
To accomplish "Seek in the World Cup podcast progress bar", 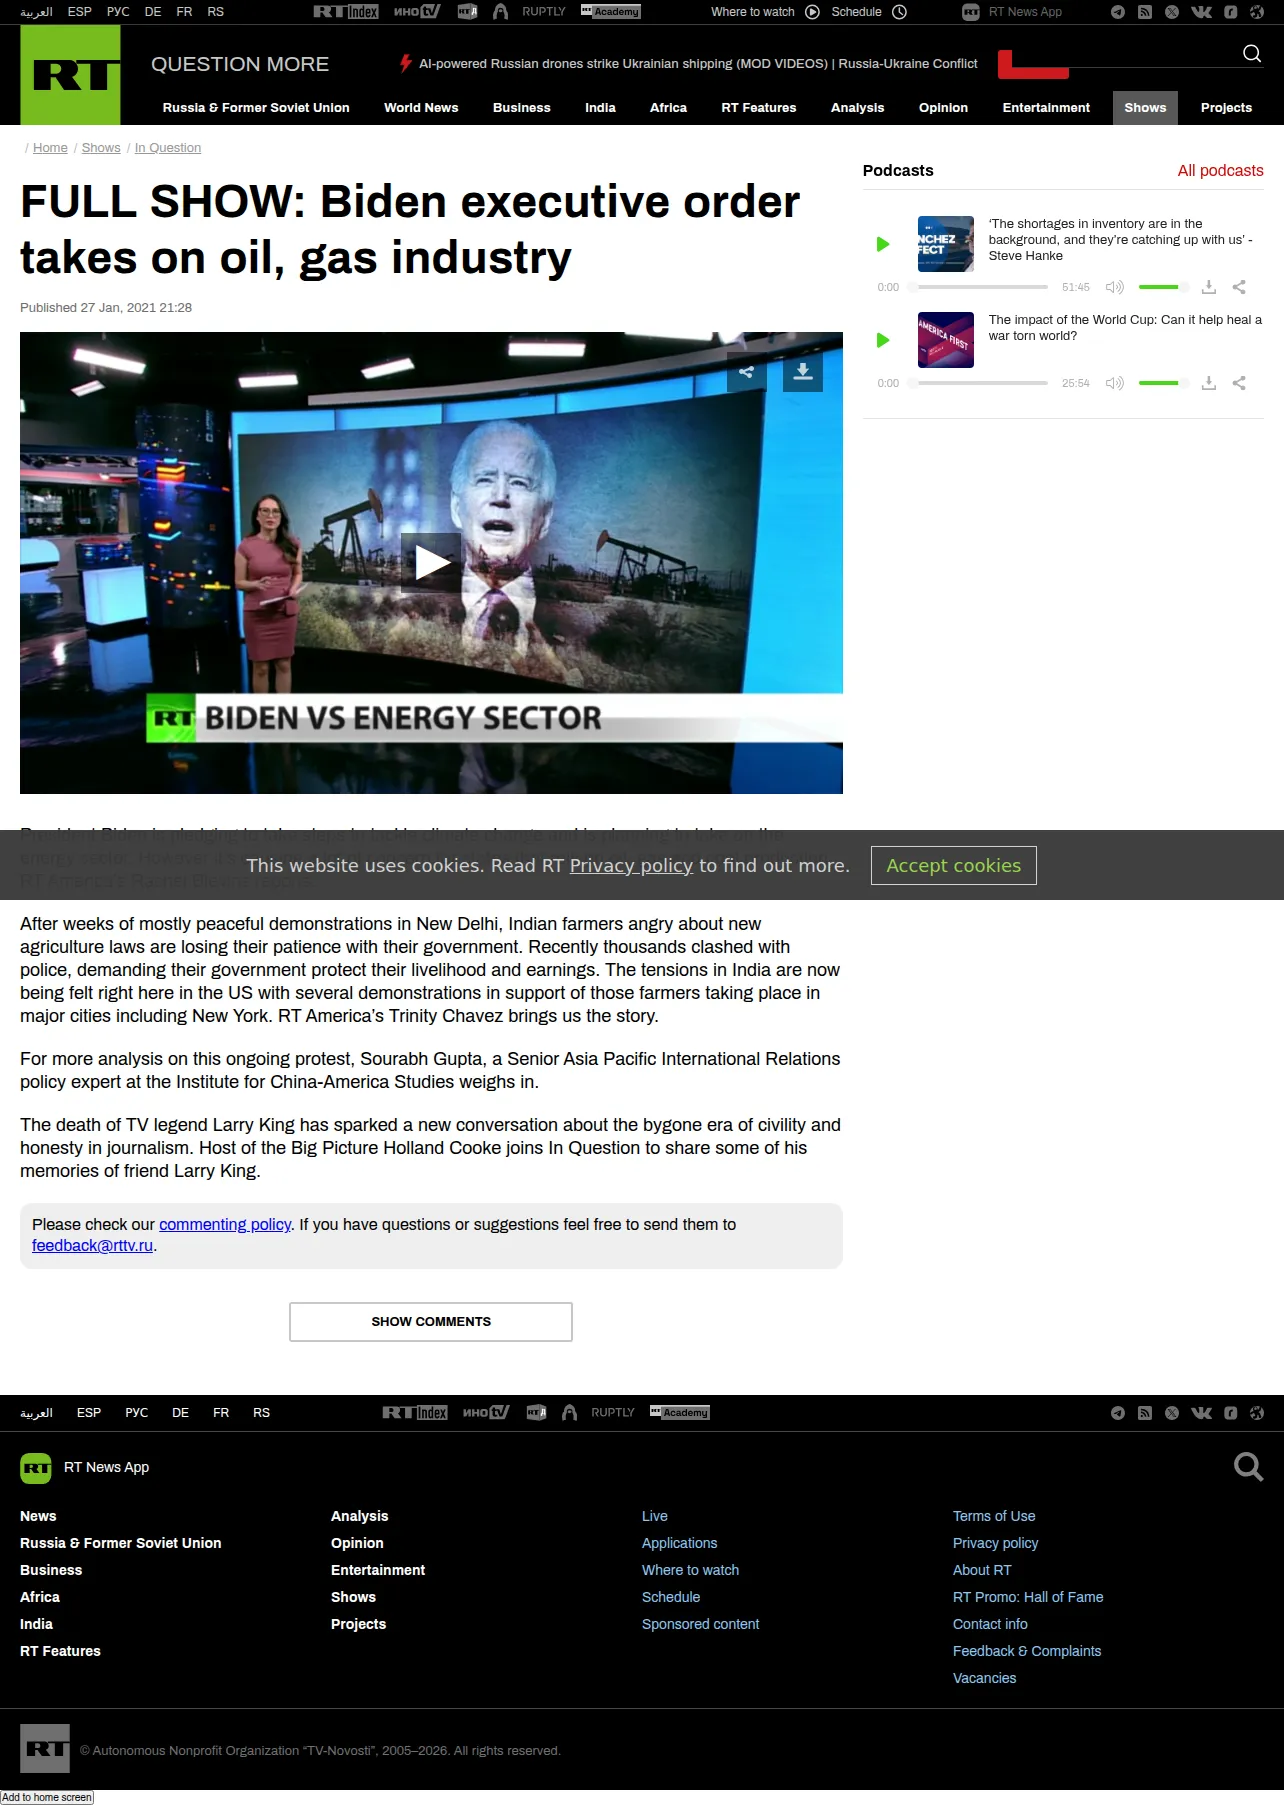I will (x=978, y=383).
